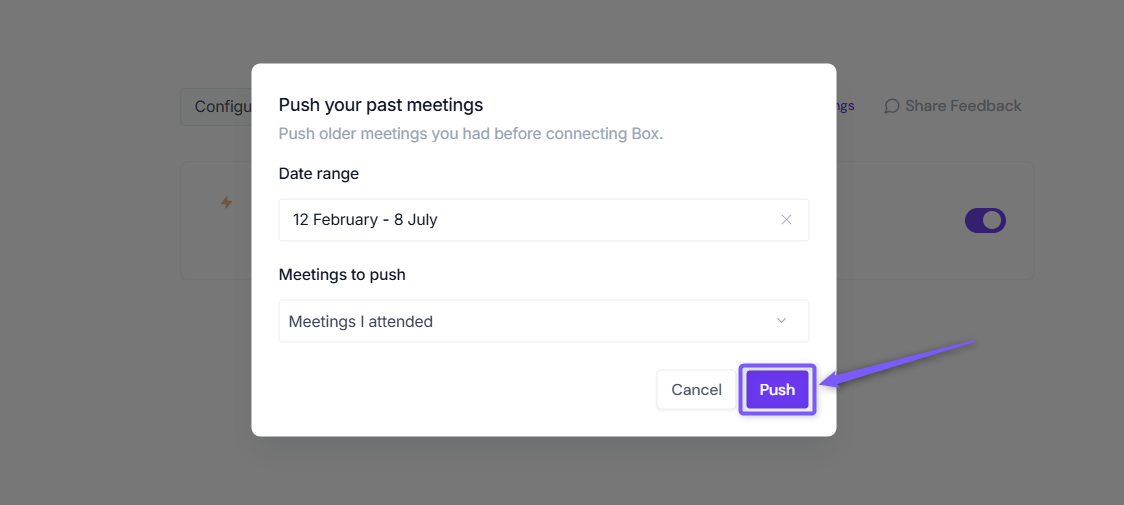Screen dimensions: 1124x505
Task: Clear the date range with the X icon
Action: (x=786, y=220)
